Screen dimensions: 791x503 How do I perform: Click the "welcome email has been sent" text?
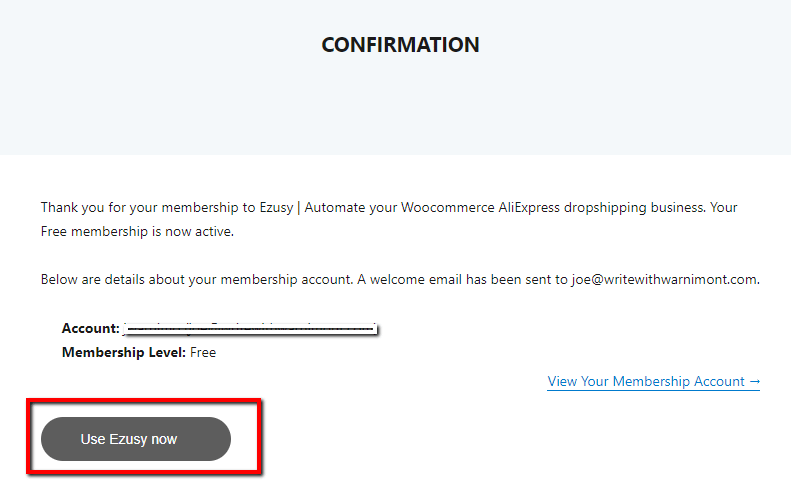coord(470,279)
